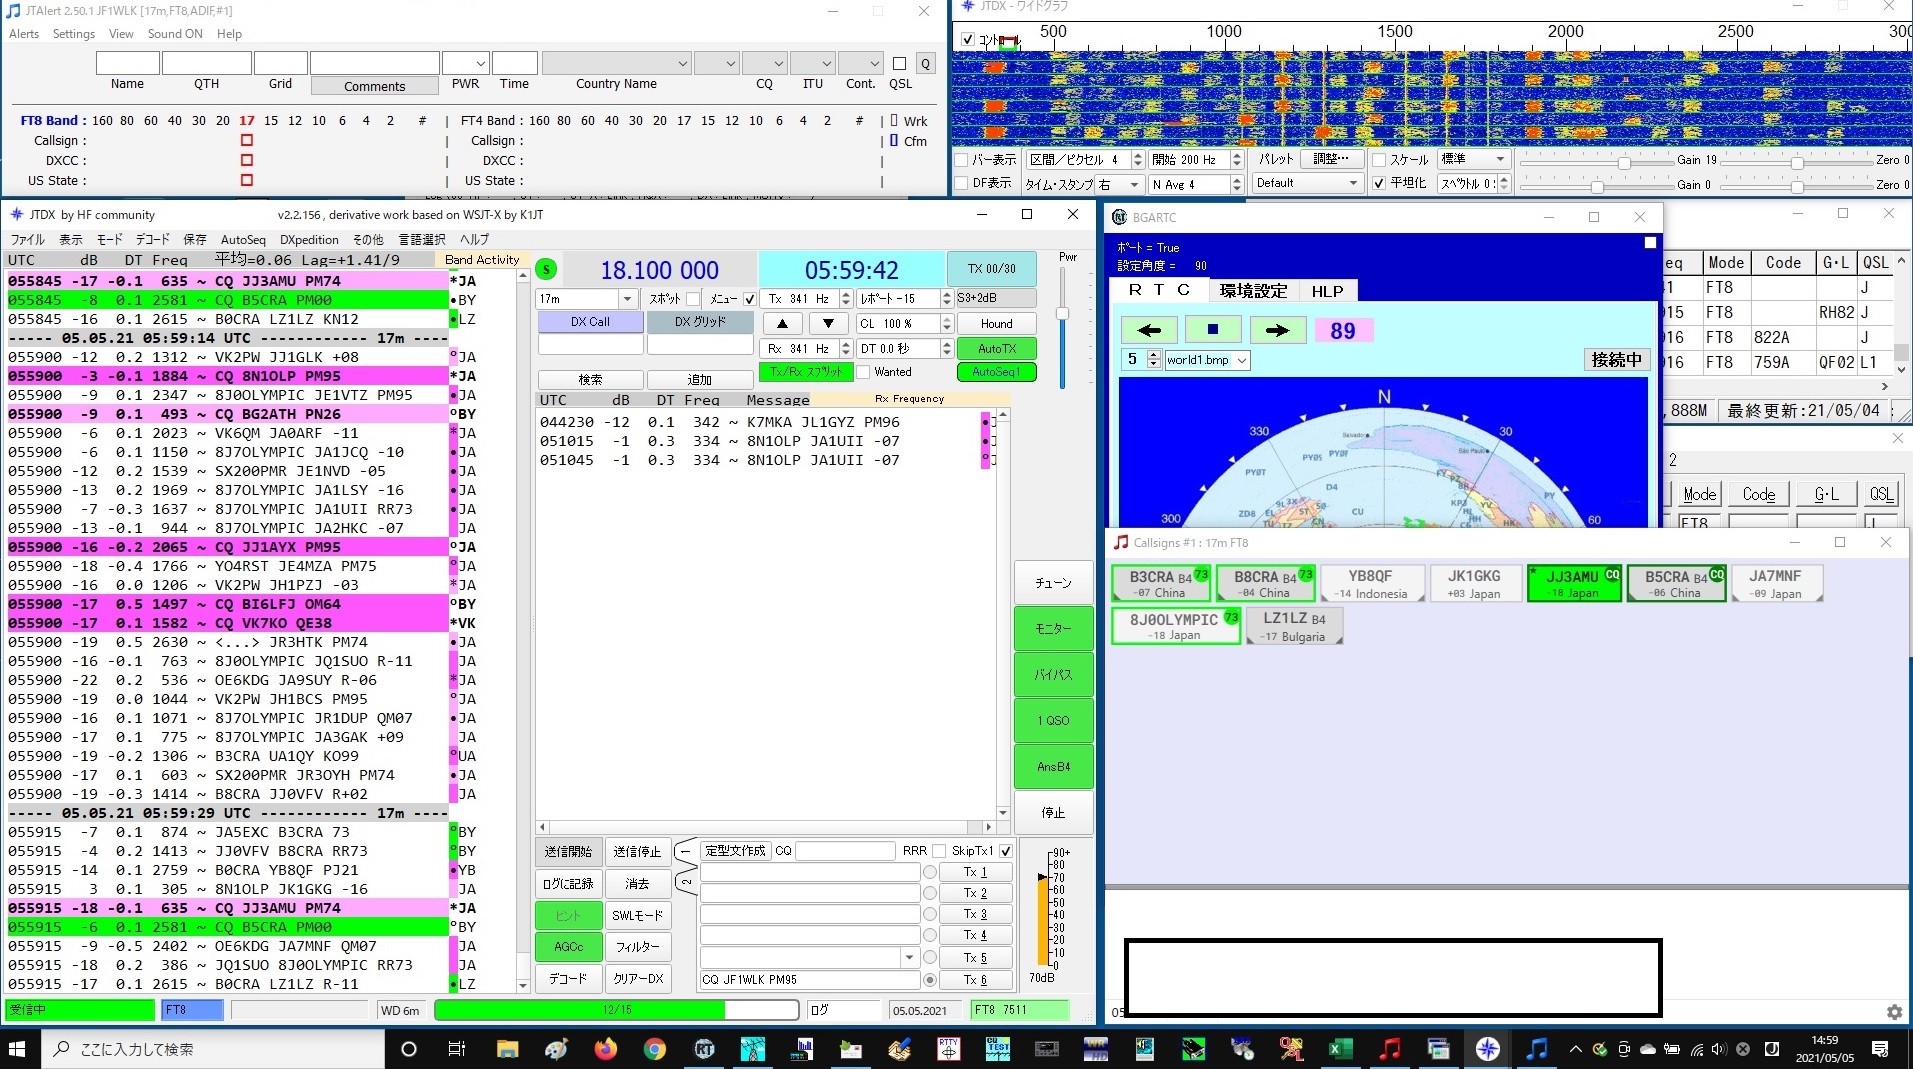This screenshot has width=1913, height=1069.
Task: Select the radio button next to Tx 1
Action: [930, 872]
